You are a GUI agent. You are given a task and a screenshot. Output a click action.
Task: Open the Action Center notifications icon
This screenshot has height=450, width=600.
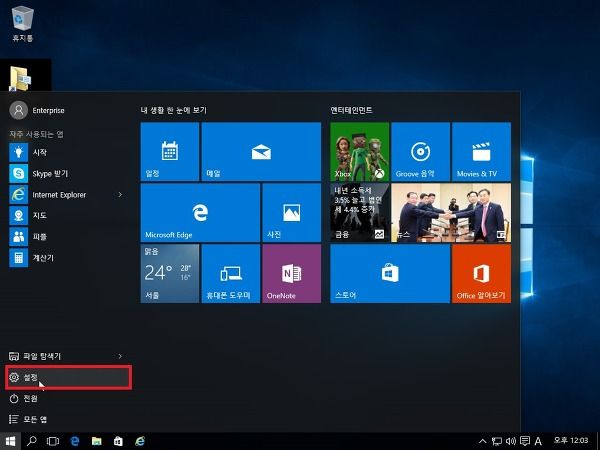[x=525, y=441]
